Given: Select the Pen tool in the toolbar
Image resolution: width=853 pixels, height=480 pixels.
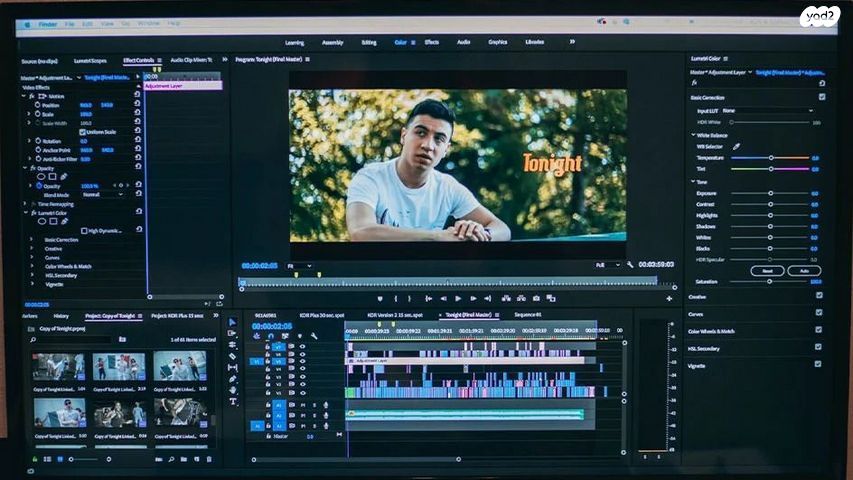Looking at the screenshot, I should pyautogui.click(x=232, y=379).
